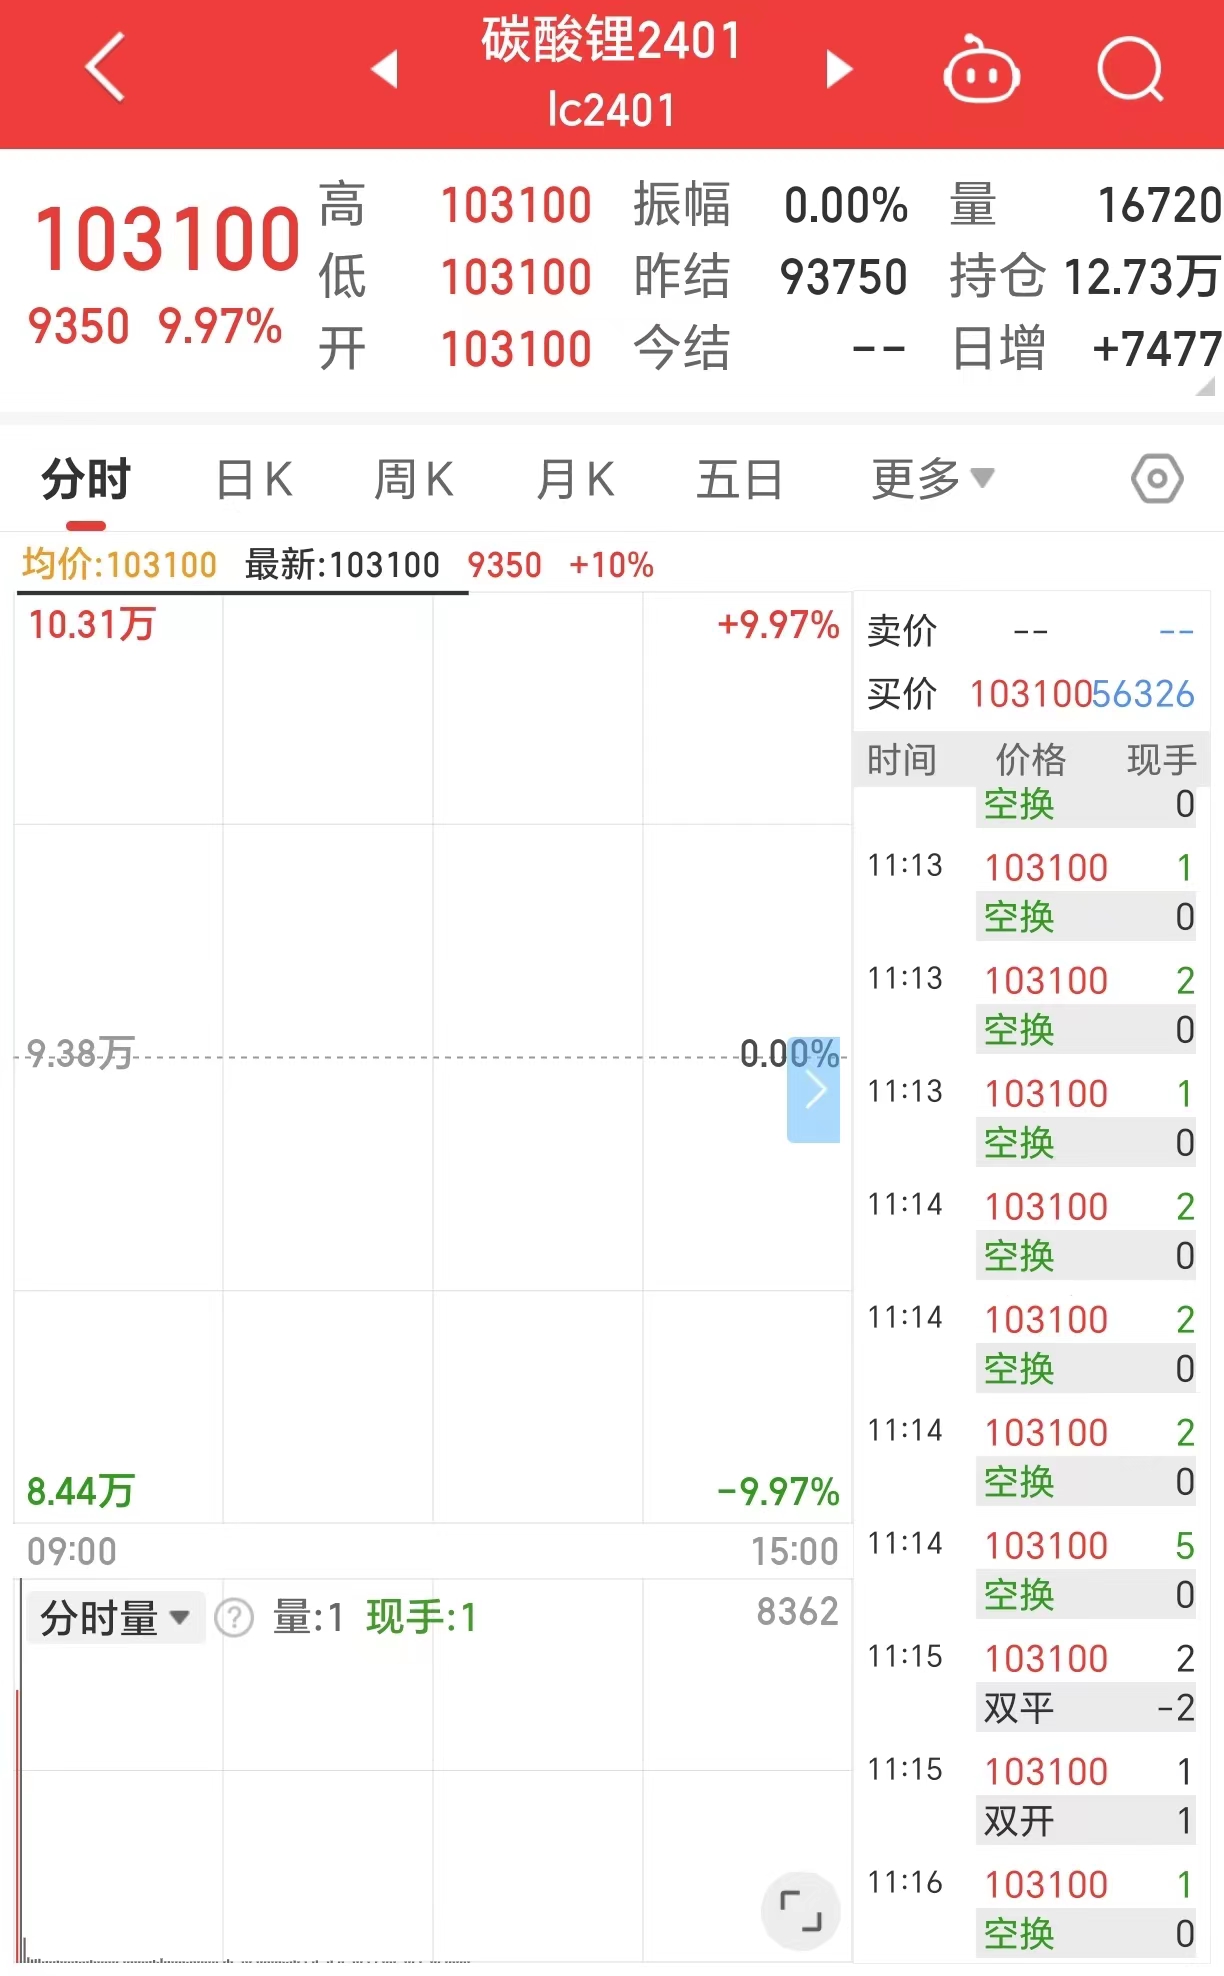The height and width of the screenshot is (1976, 1224).
Task: Tap the back arrow in header
Action: (106, 67)
